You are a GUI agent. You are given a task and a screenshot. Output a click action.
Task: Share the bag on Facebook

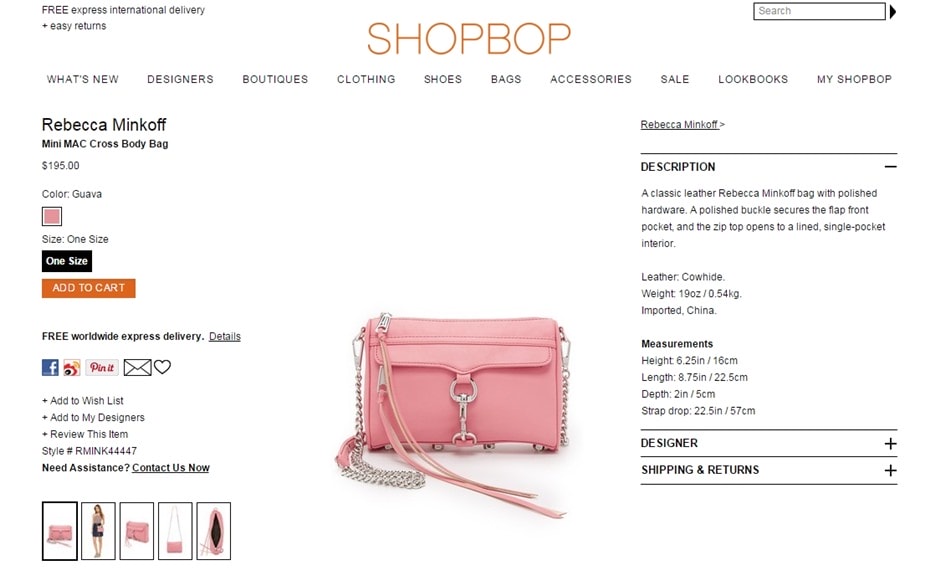point(50,367)
